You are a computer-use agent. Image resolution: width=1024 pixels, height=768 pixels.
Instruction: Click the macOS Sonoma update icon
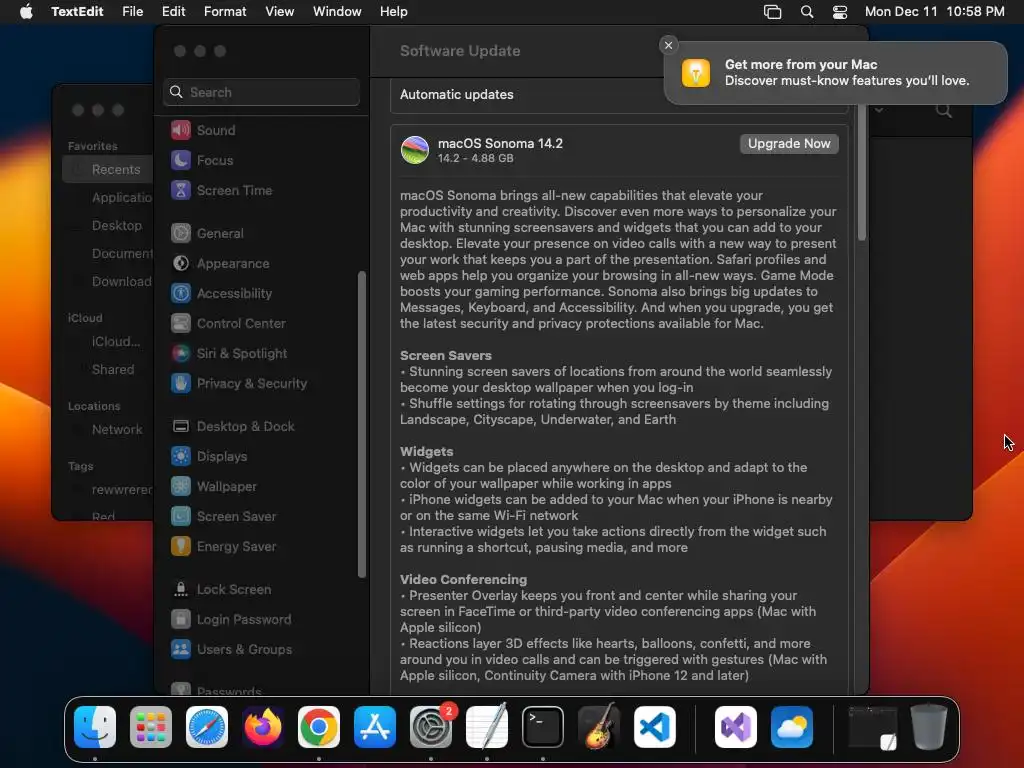[x=415, y=150]
